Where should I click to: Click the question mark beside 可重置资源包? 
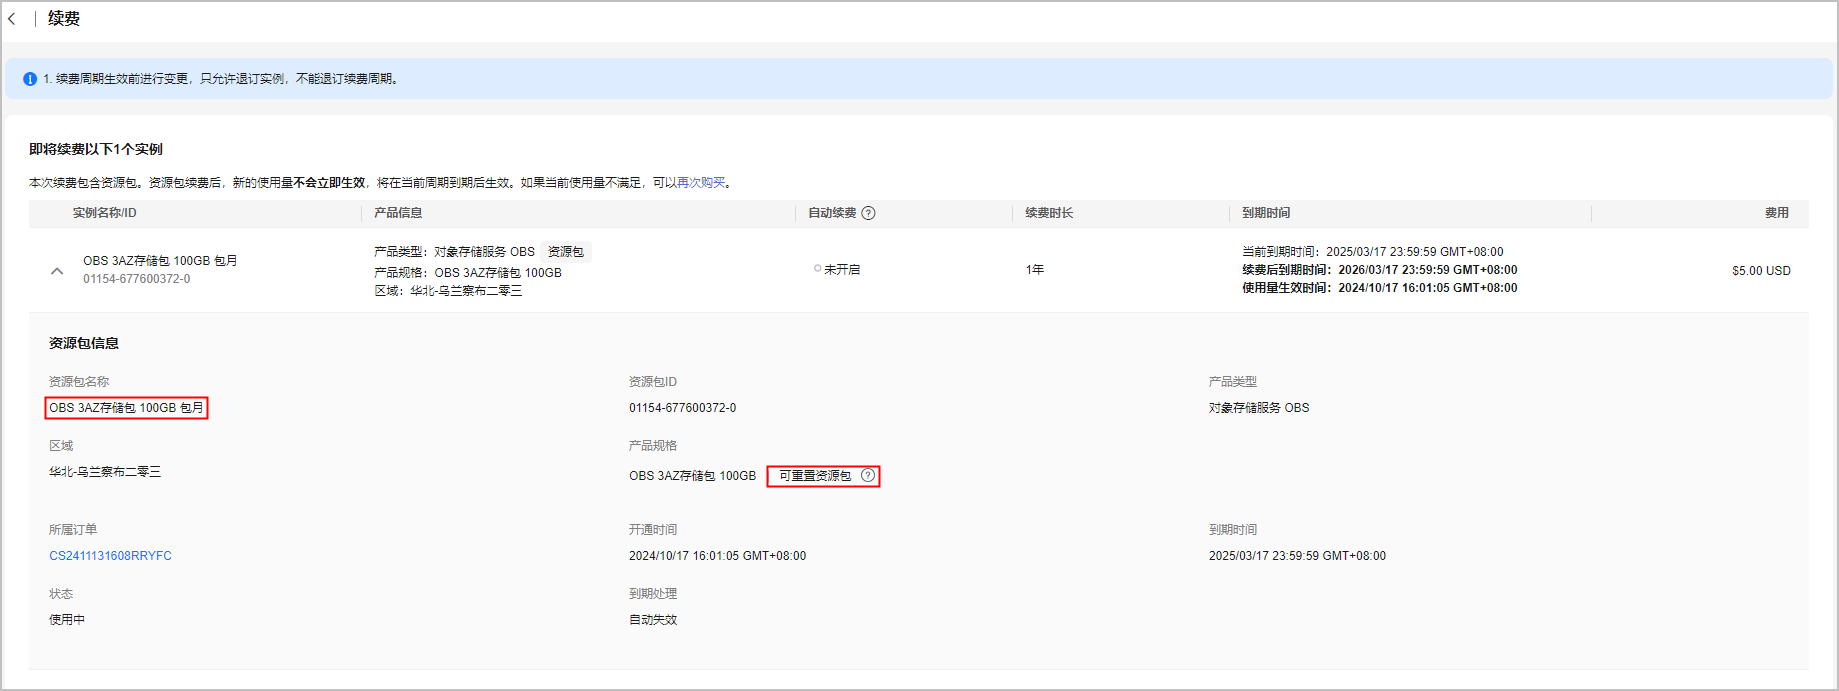867,476
